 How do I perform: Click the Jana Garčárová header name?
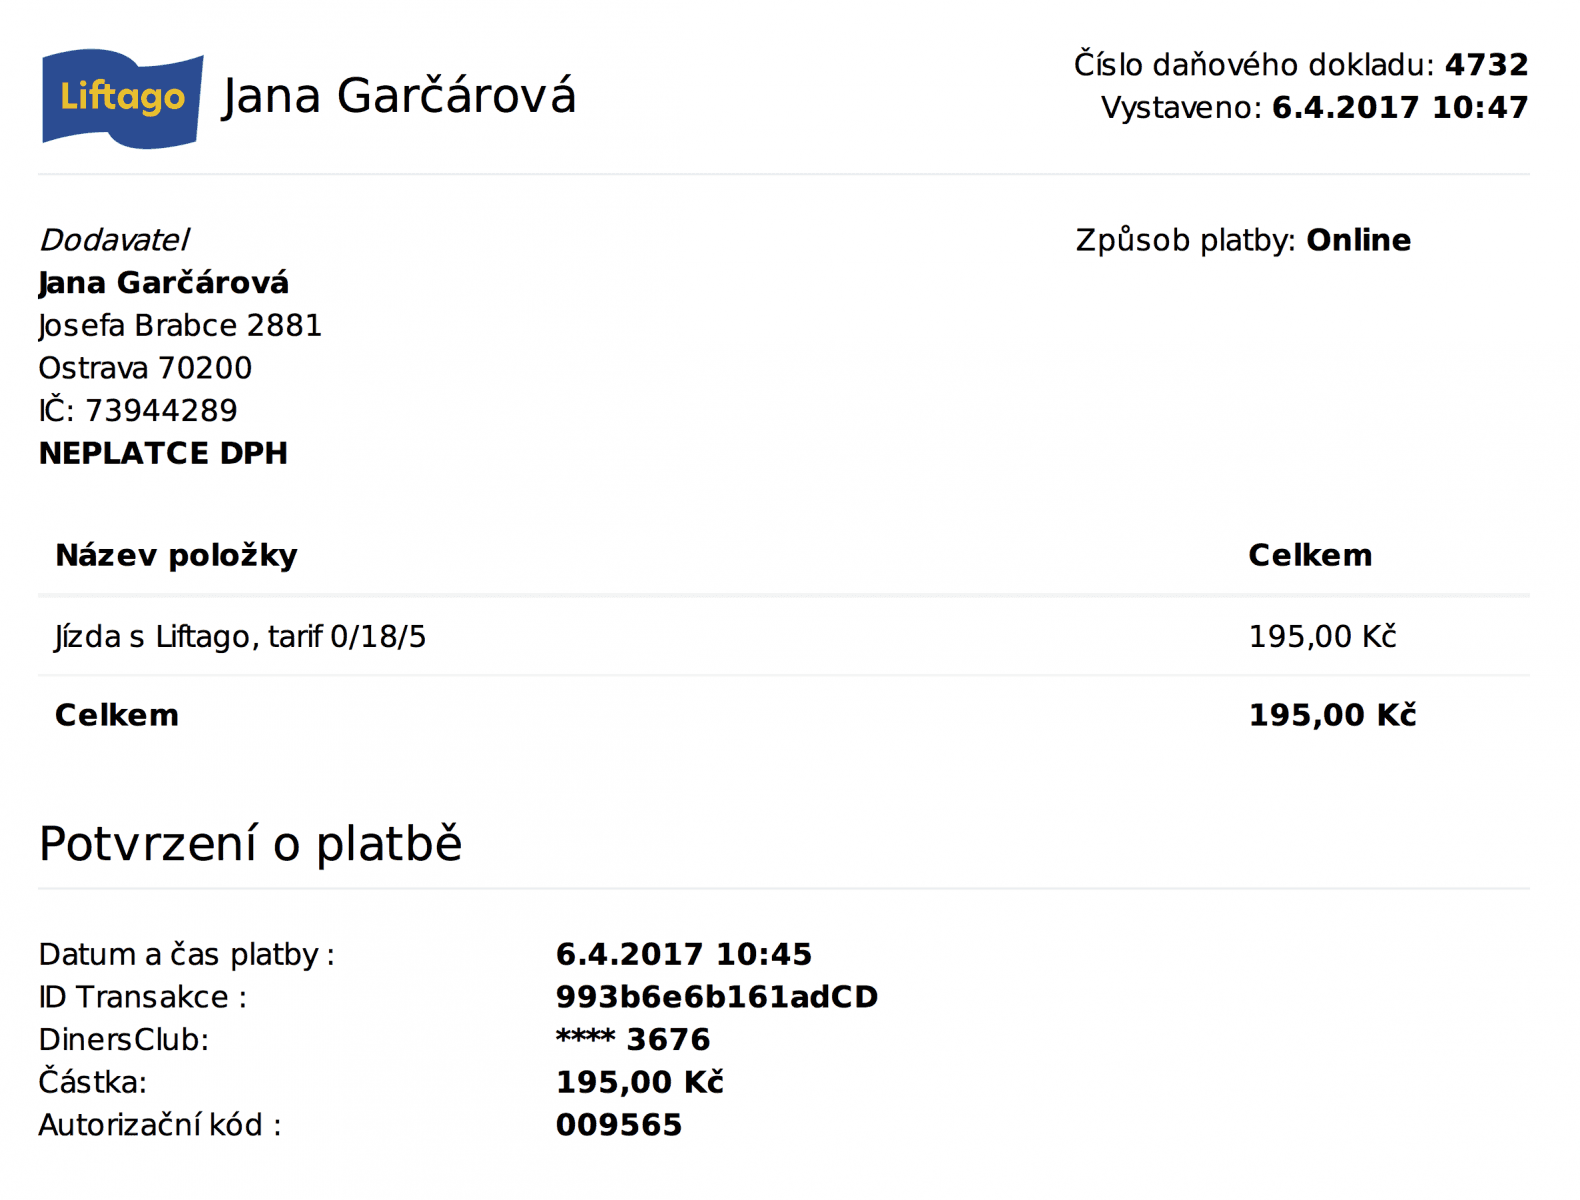pyautogui.click(x=399, y=97)
